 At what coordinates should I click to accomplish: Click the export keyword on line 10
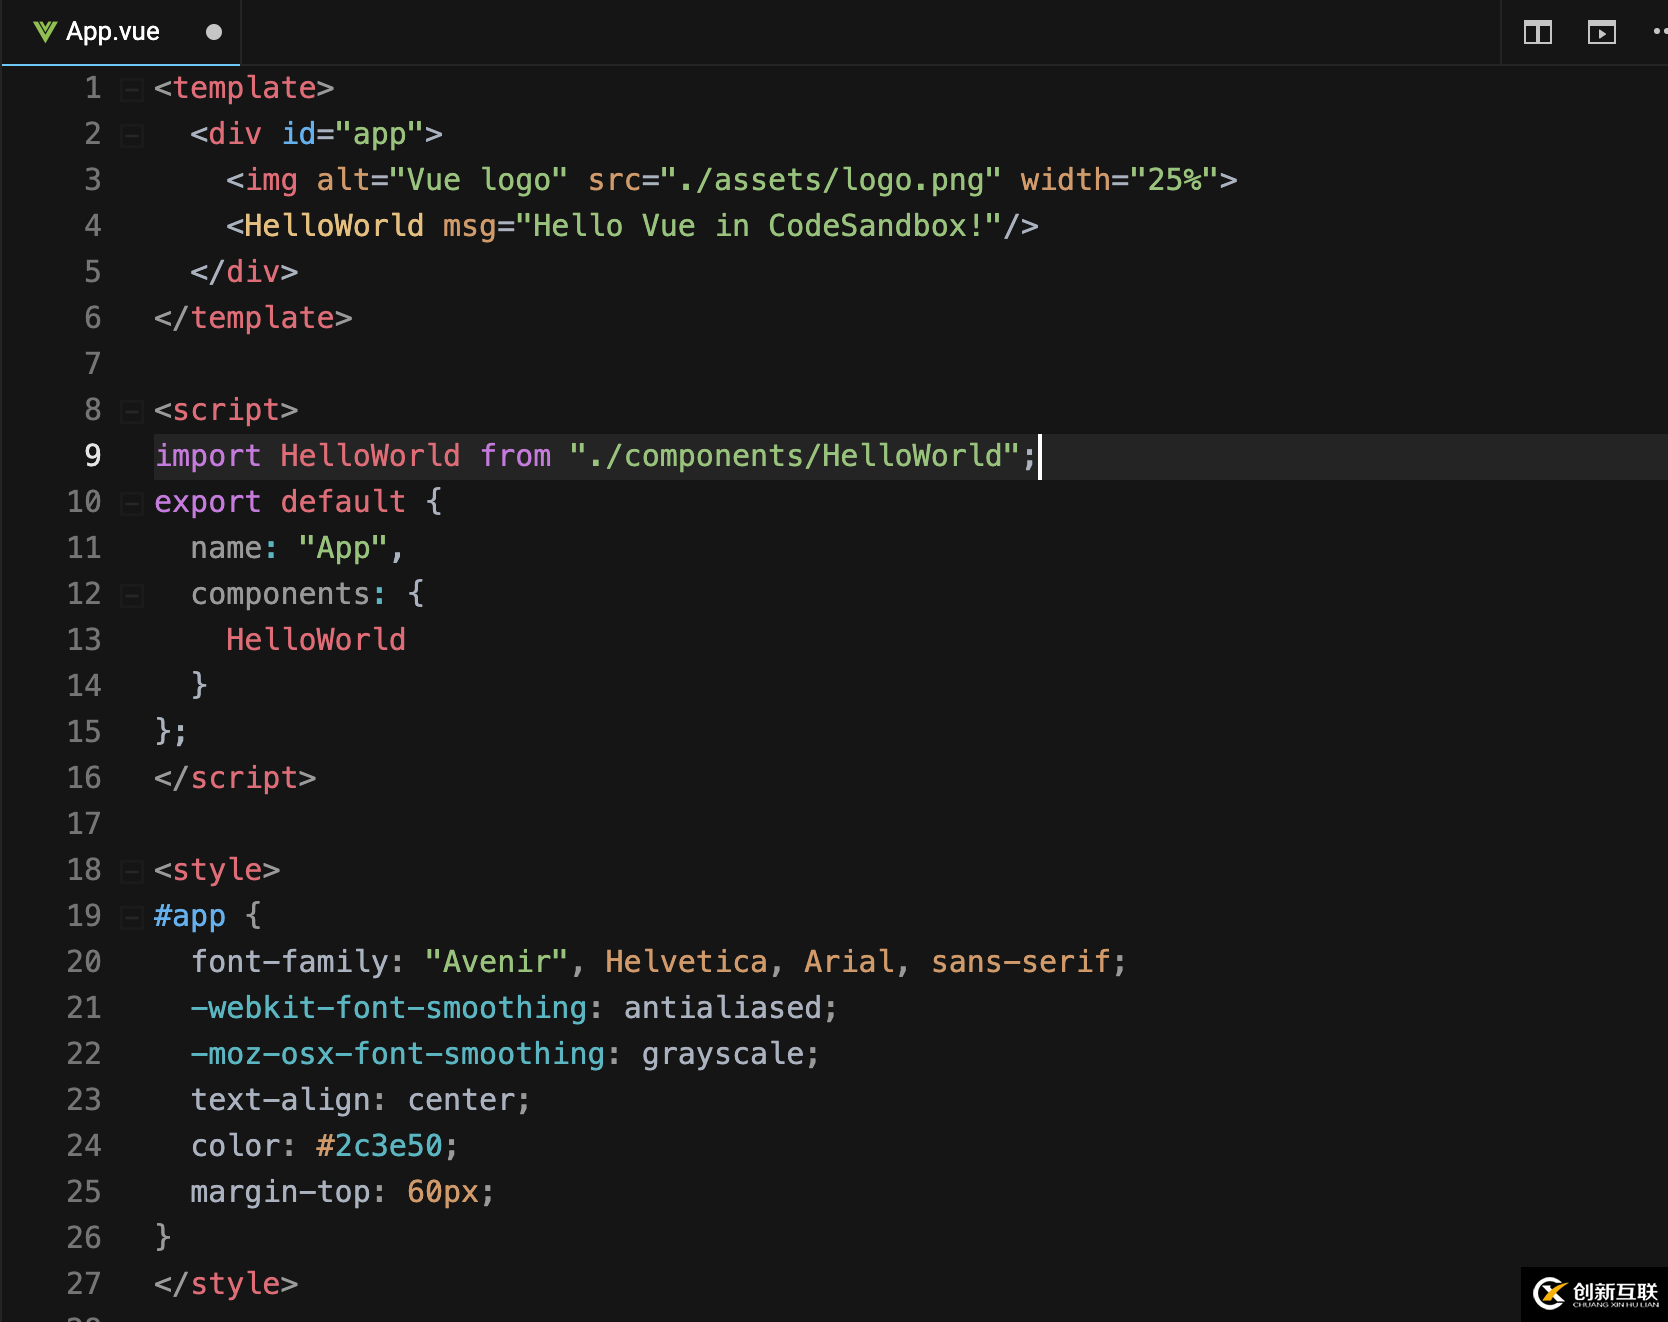pyautogui.click(x=208, y=502)
